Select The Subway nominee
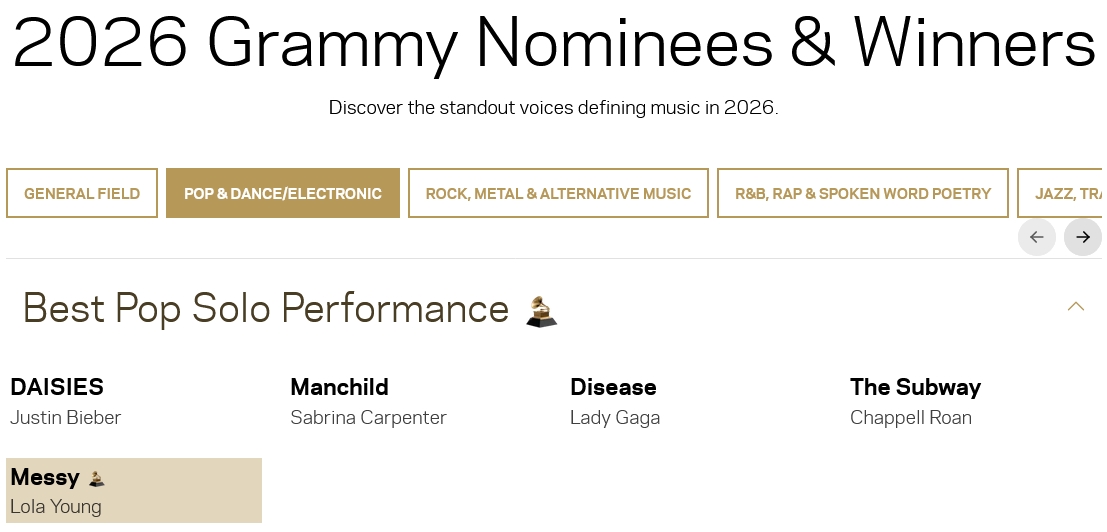 coord(915,387)
